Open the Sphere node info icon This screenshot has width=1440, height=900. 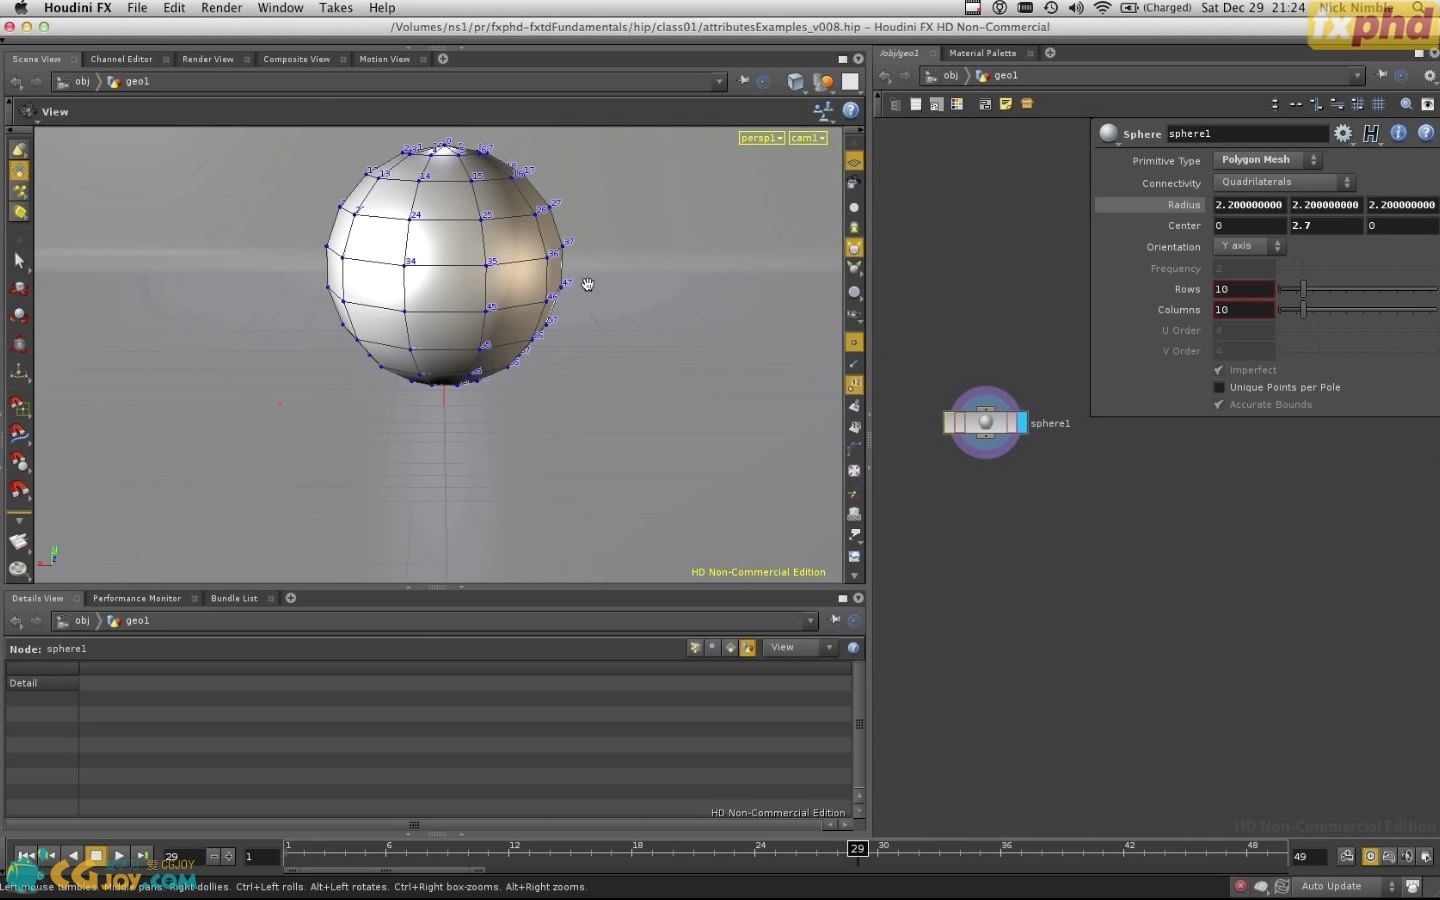click(x=1398, y=133)
